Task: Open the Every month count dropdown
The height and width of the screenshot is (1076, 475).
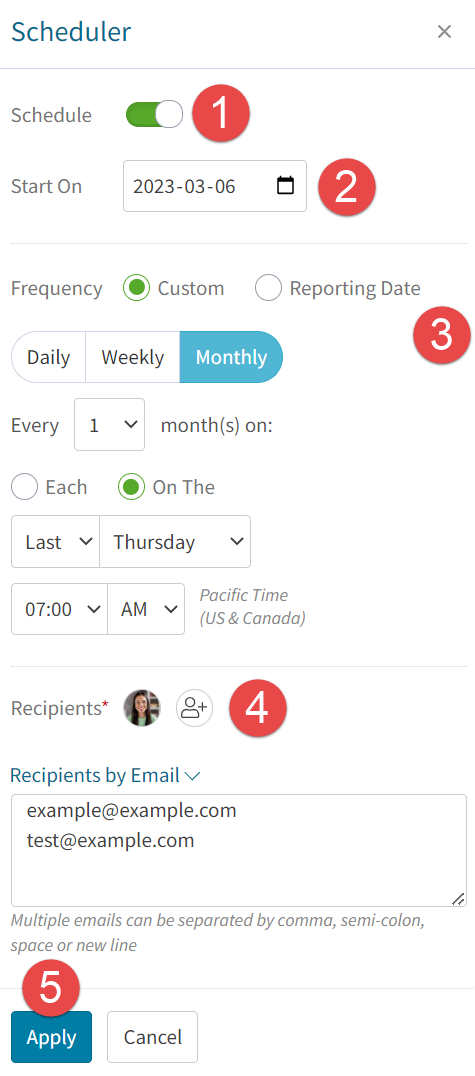Action: (110, 425)
